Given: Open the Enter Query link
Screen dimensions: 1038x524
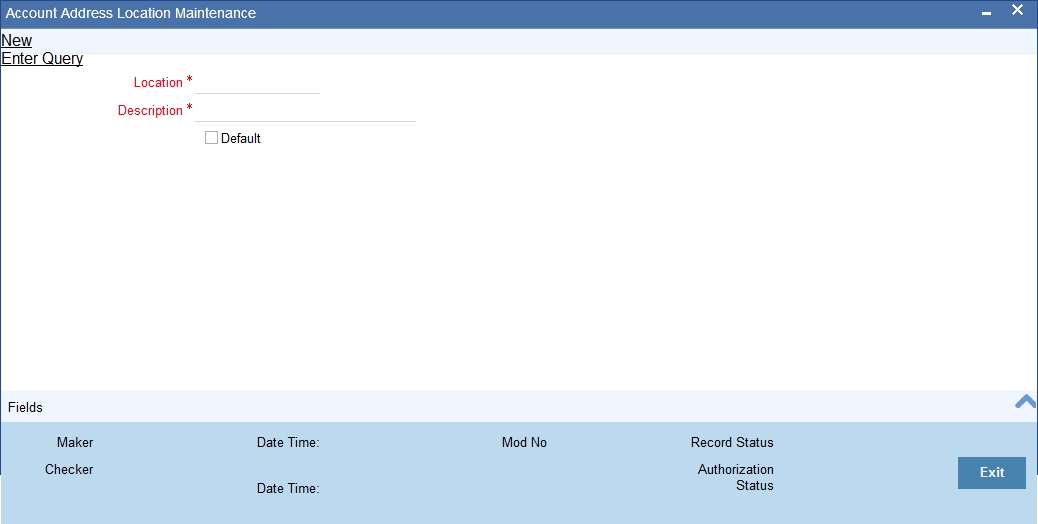Looking at the screenshot, I should (x=42, y=58).
